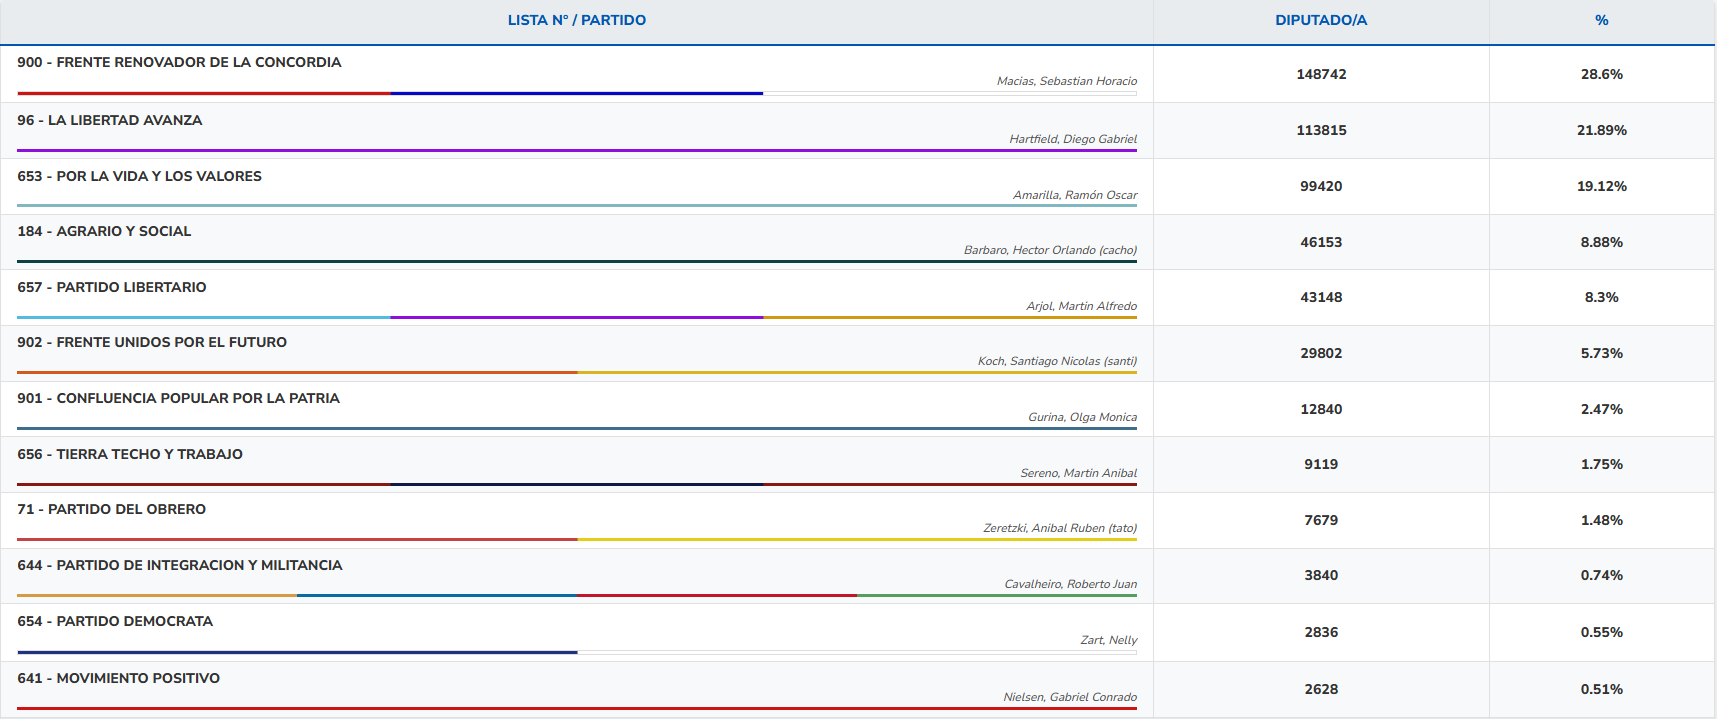The image size is (1717, 719).
Task: Select the vote count 99420
Action: click(x=1320, y=186)
